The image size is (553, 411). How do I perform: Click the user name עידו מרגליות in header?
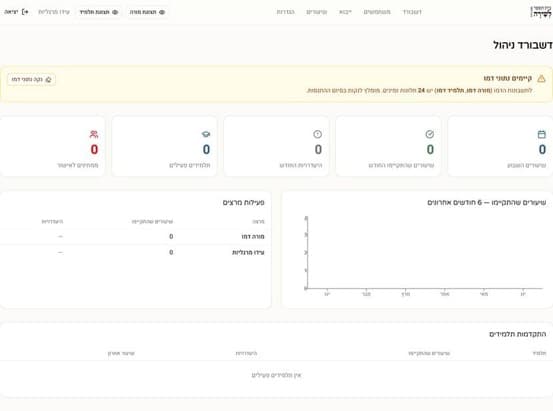[x=54, y=12]
